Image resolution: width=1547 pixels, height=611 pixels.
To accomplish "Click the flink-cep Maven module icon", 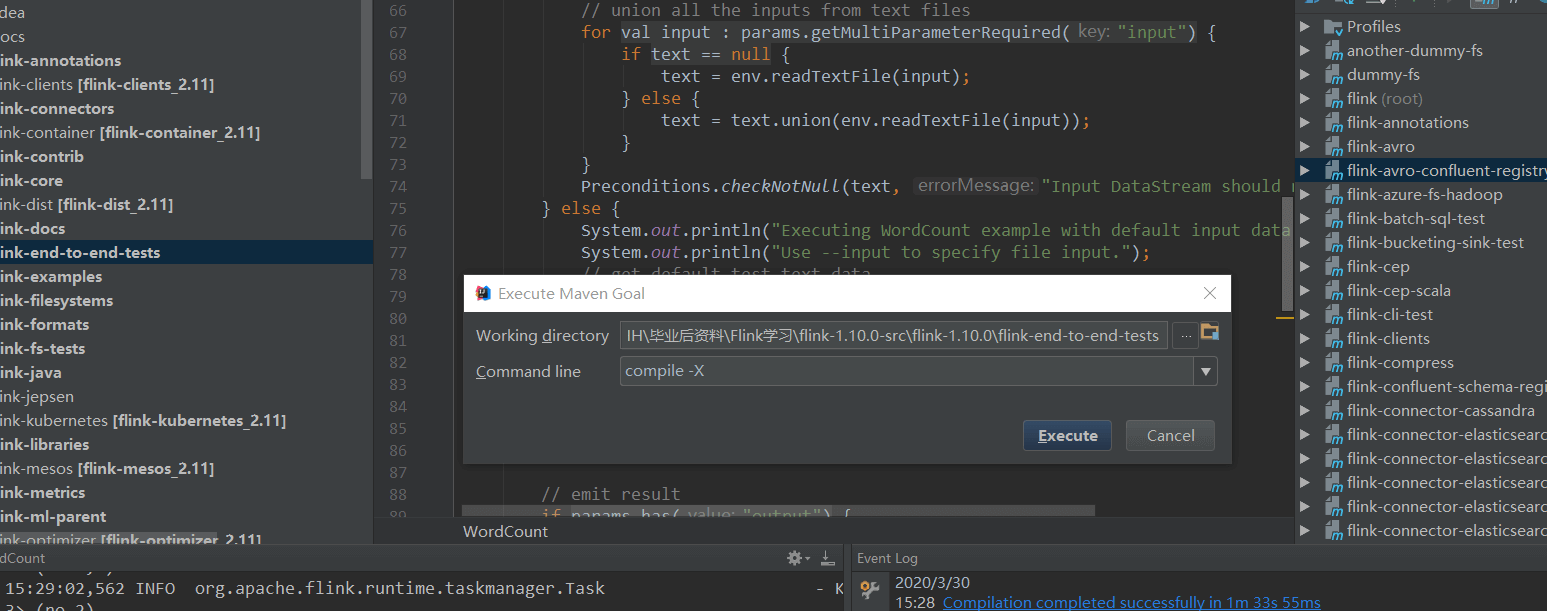I will [1332, 267].
